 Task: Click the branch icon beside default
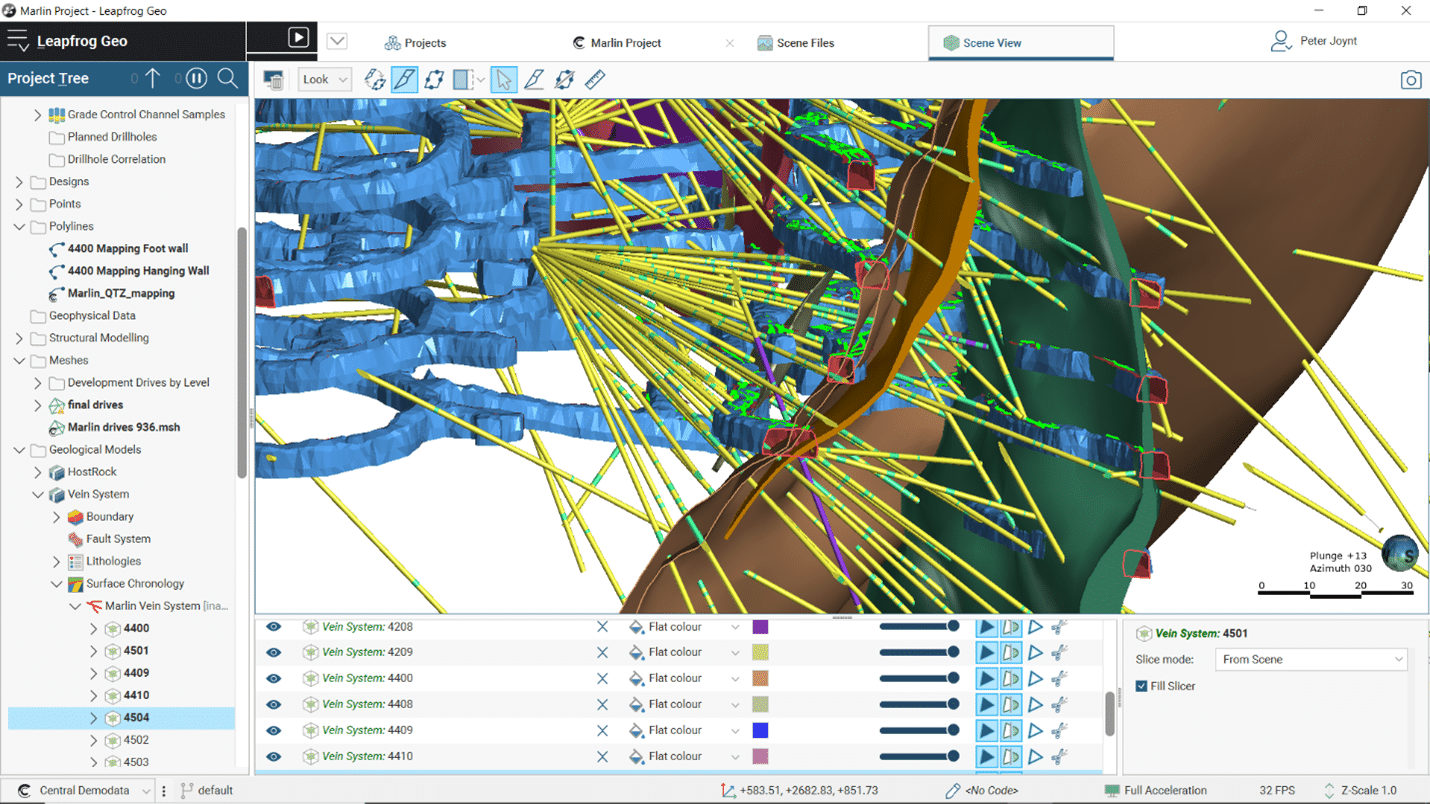coord(186,790)
